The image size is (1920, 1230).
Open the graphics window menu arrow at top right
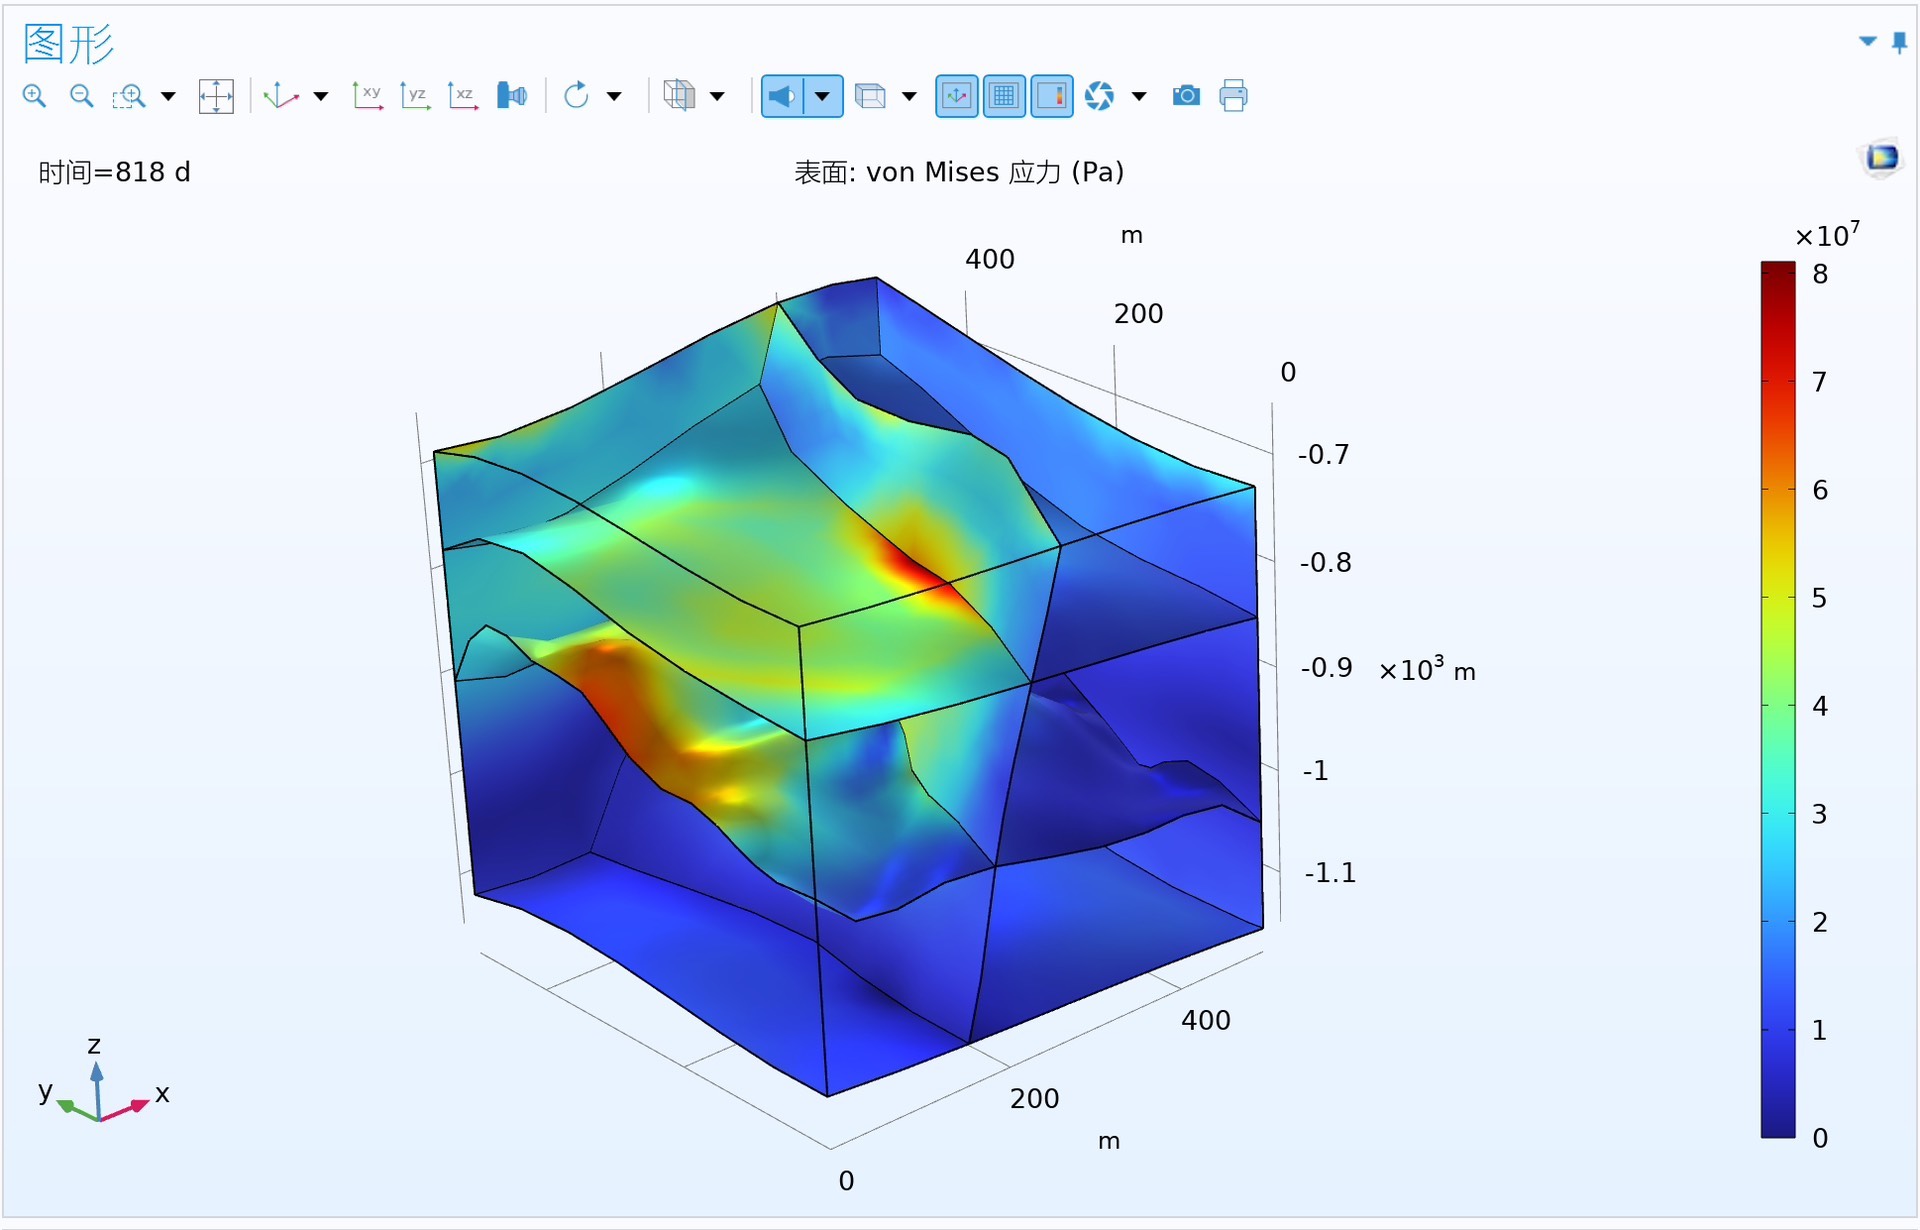(1867, 41)
